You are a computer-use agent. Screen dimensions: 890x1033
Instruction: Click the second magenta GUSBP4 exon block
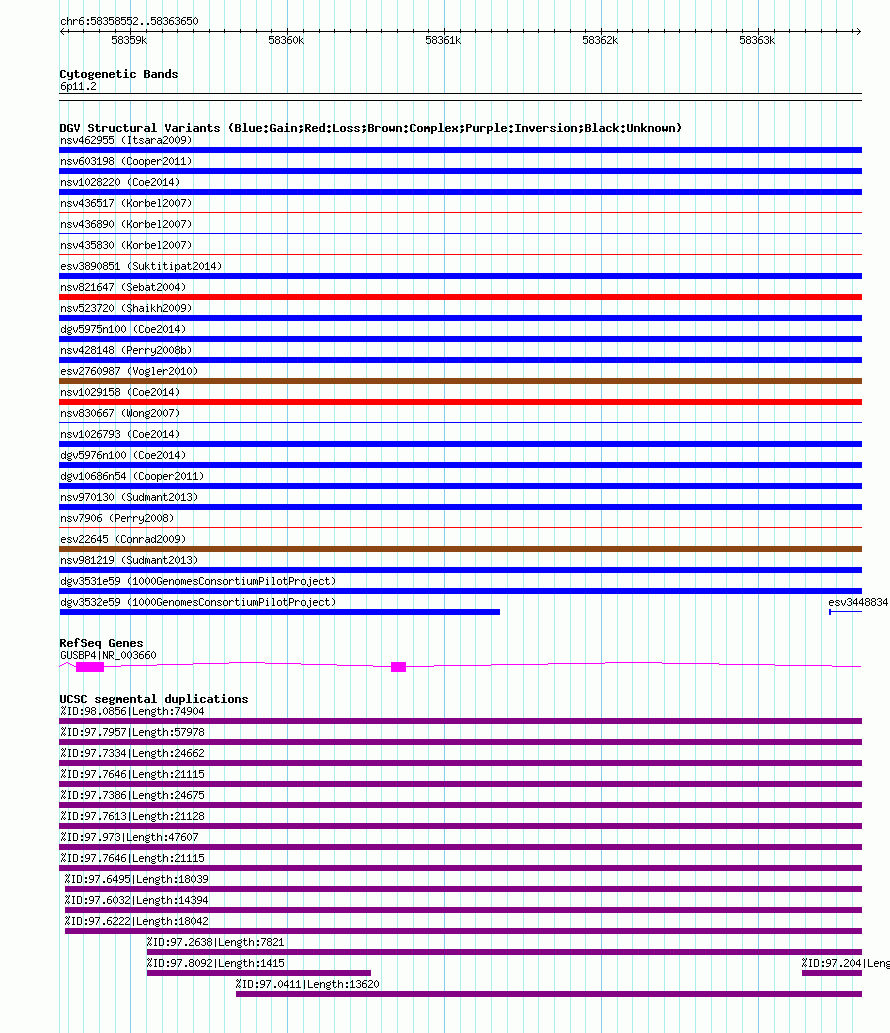(399, 667)
